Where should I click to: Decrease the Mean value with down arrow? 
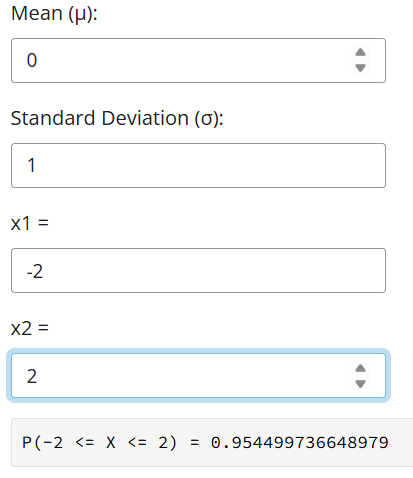360,68
